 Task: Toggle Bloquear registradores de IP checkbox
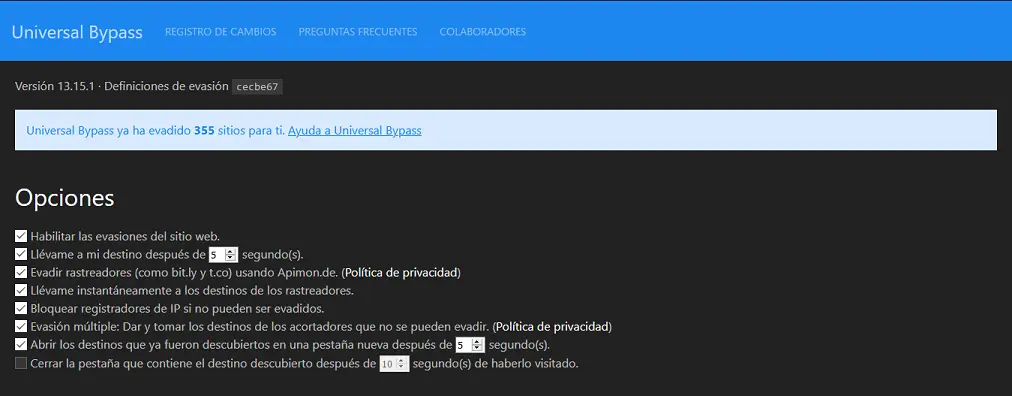tap(21, 308)
